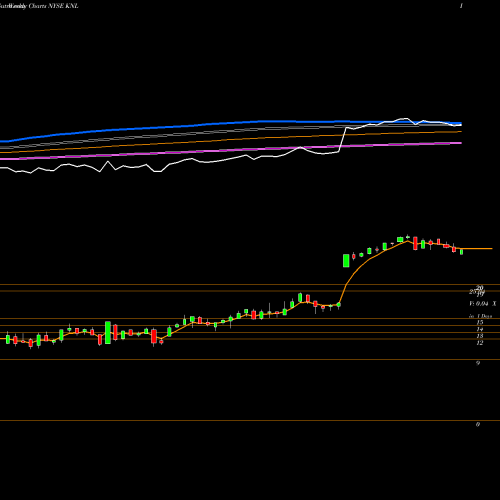The height and width of the screenshot is (500, 500).
Task: Click the tall green candle beside the tall red candle
Action: point(108,332)
